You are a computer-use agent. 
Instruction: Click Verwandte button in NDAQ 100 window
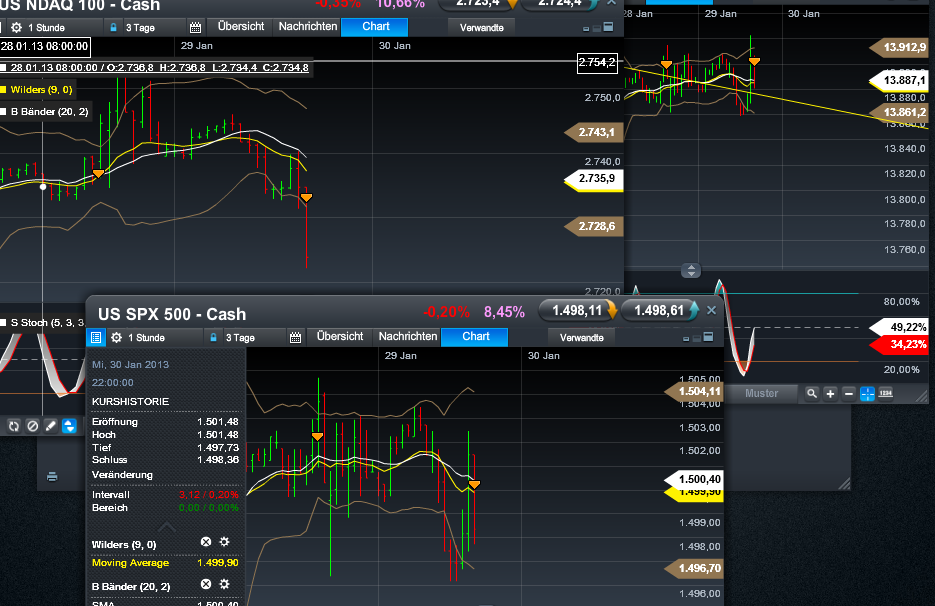482,27
